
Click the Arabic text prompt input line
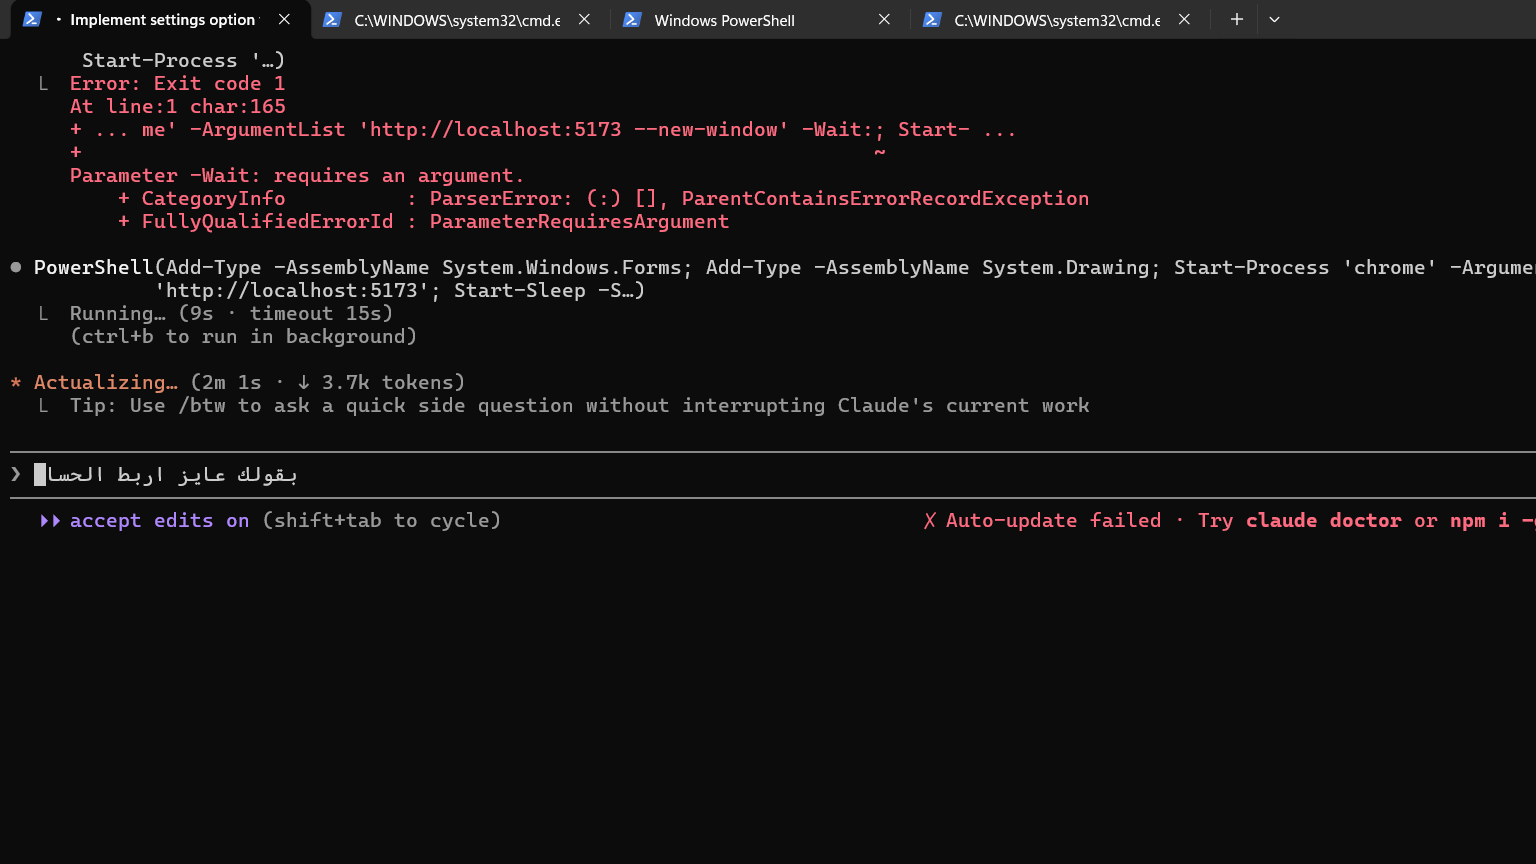(768, 474)
